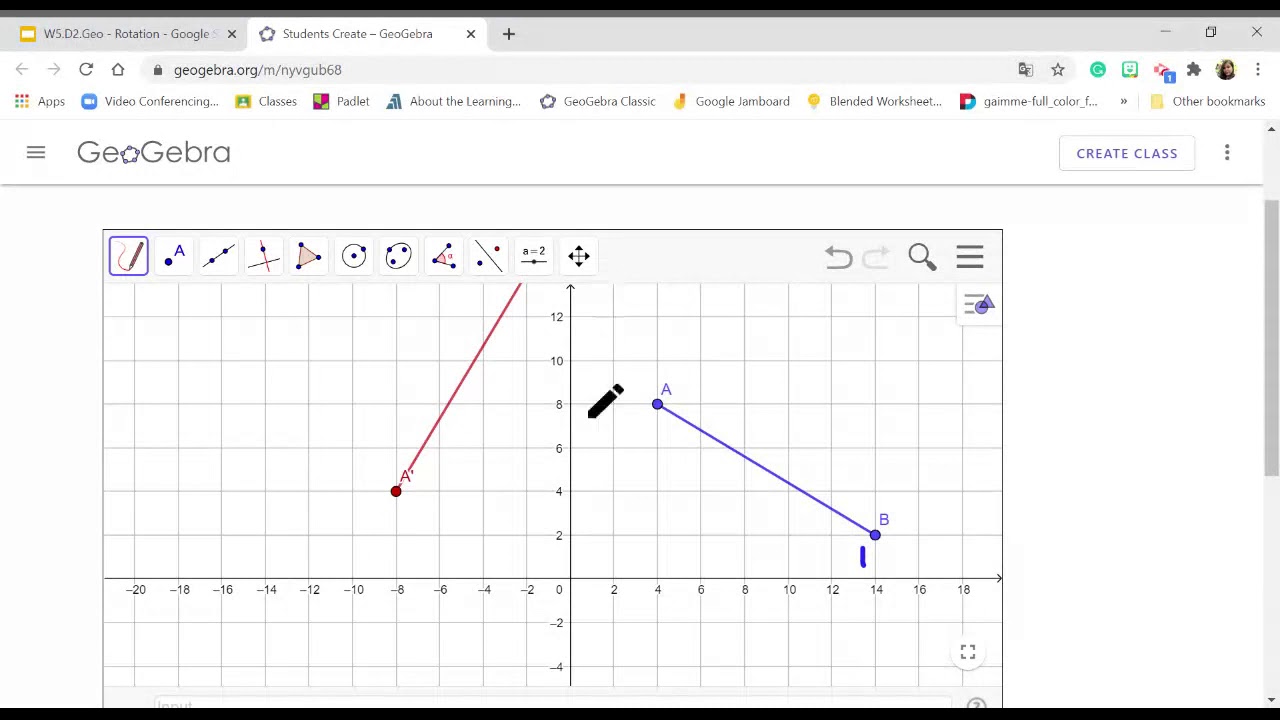Select the Slider a=2 tool
The height and width of the screenshot is (720, 1280).
click(x=534, y=256)
